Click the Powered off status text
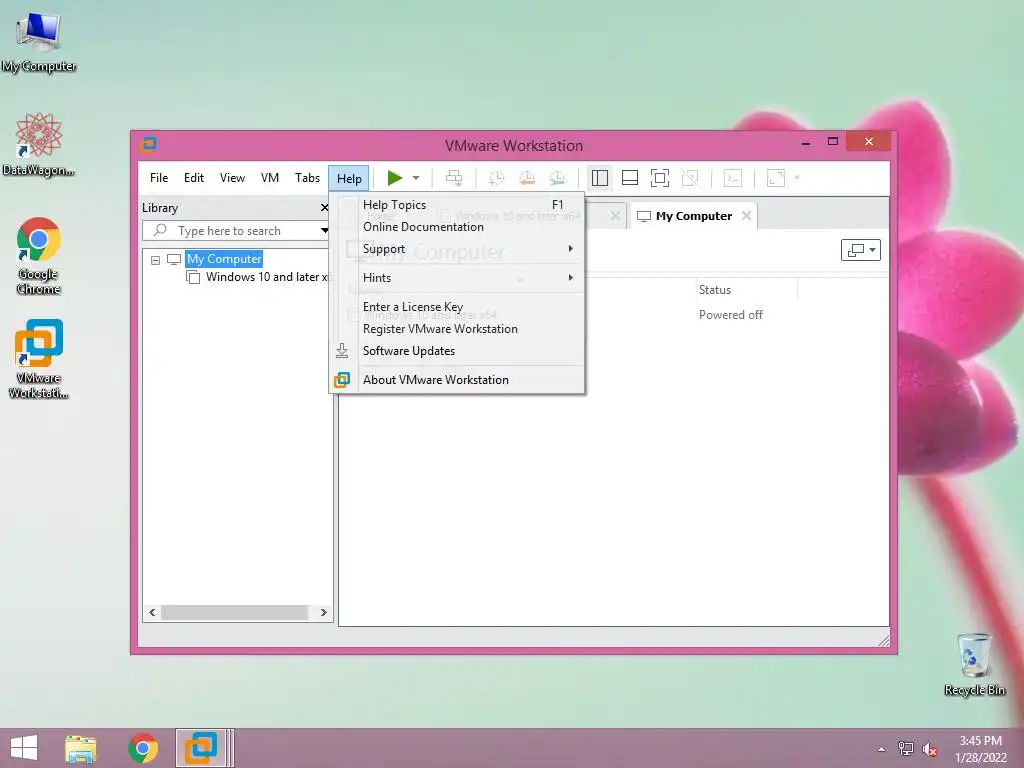The height and width of the screenshot is (768, 1024). [730, 315]
